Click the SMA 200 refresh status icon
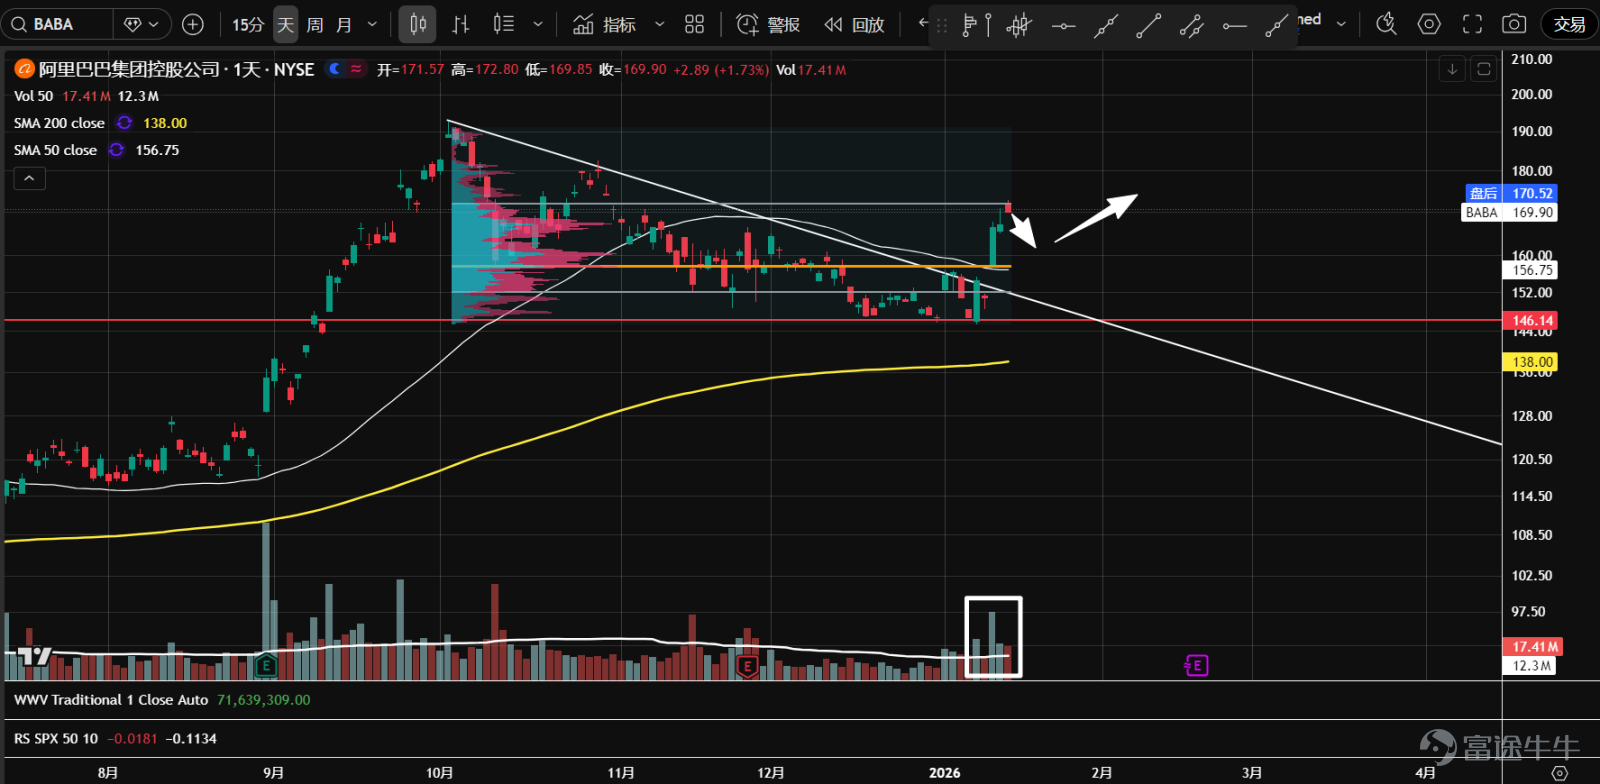 click(x=124, y=123)
